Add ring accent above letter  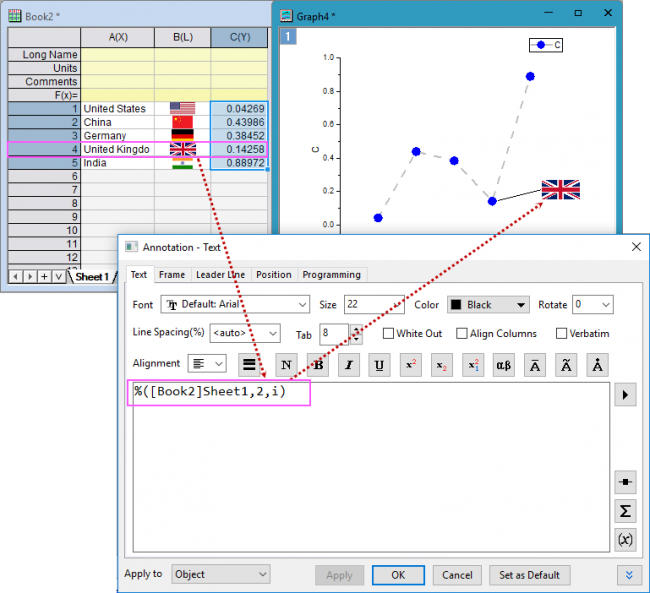(597, 365)
